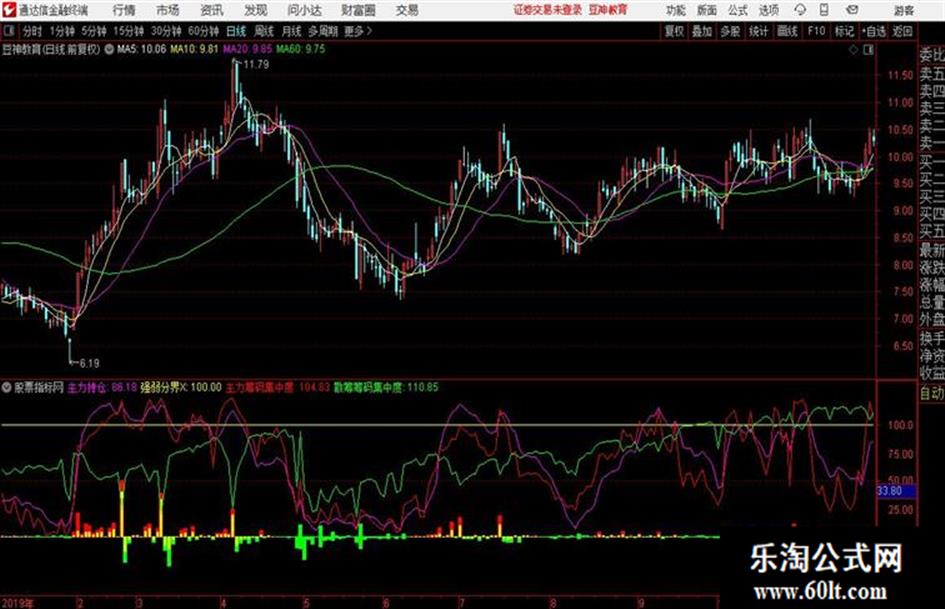
Task: Expand the 更多 period options
Action: click(x=358, y=31)
